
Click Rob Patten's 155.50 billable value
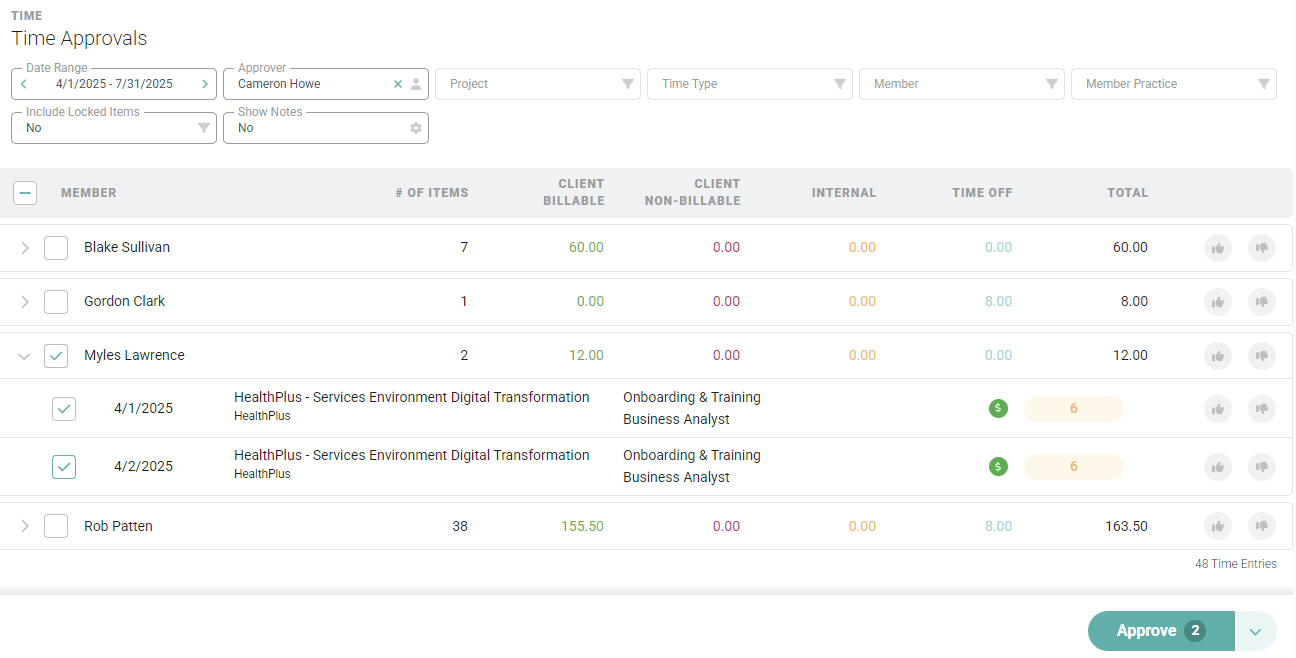click(580, 526)
